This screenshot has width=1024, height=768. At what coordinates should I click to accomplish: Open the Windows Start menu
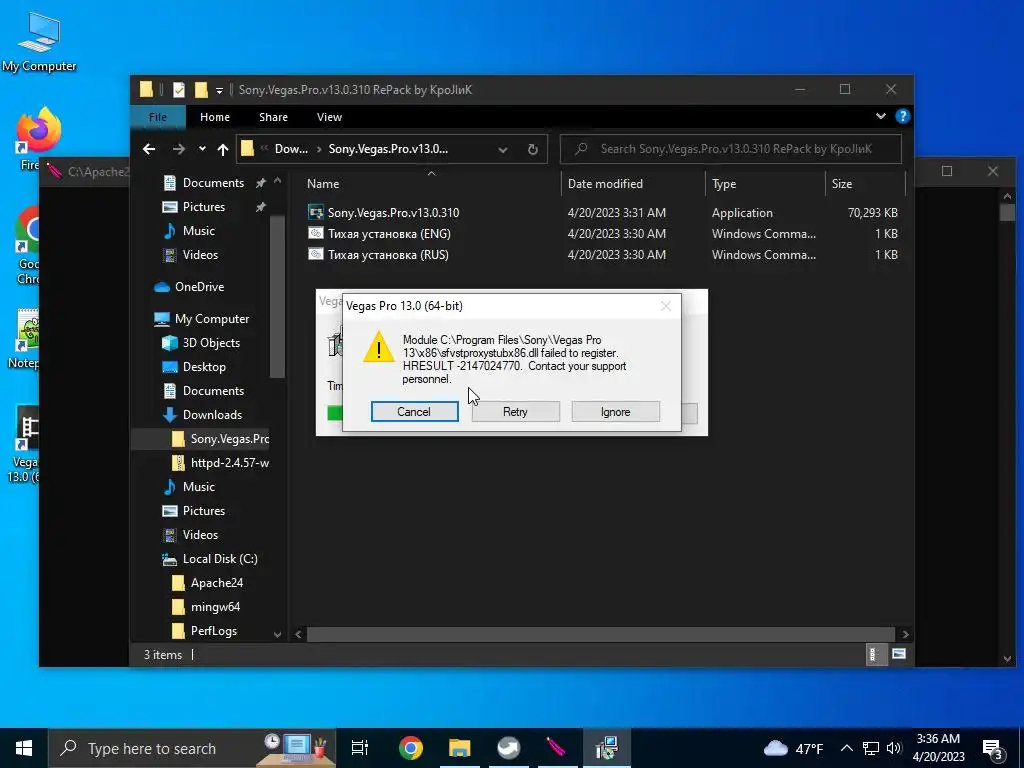point(24,748)
